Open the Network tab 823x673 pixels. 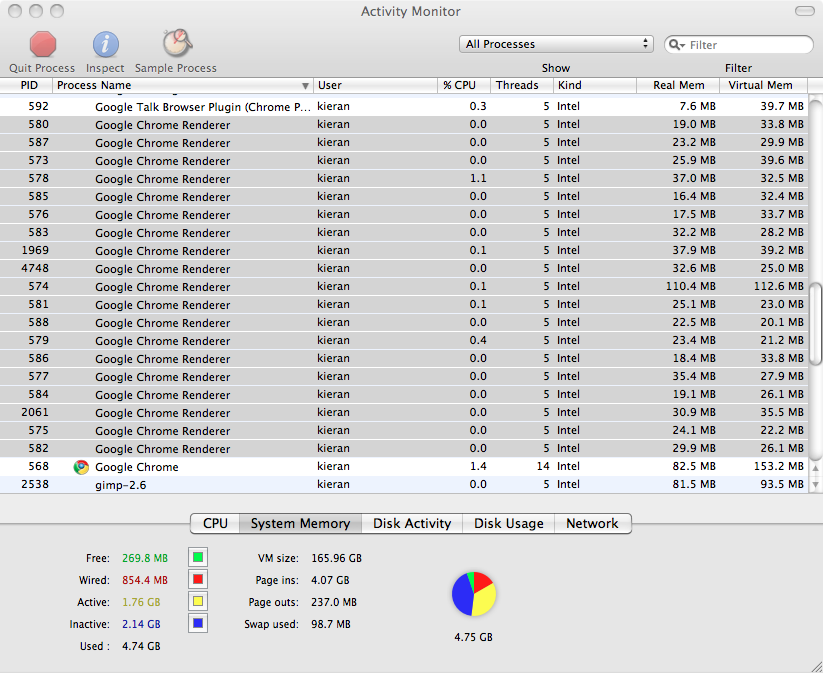point(592,523)
